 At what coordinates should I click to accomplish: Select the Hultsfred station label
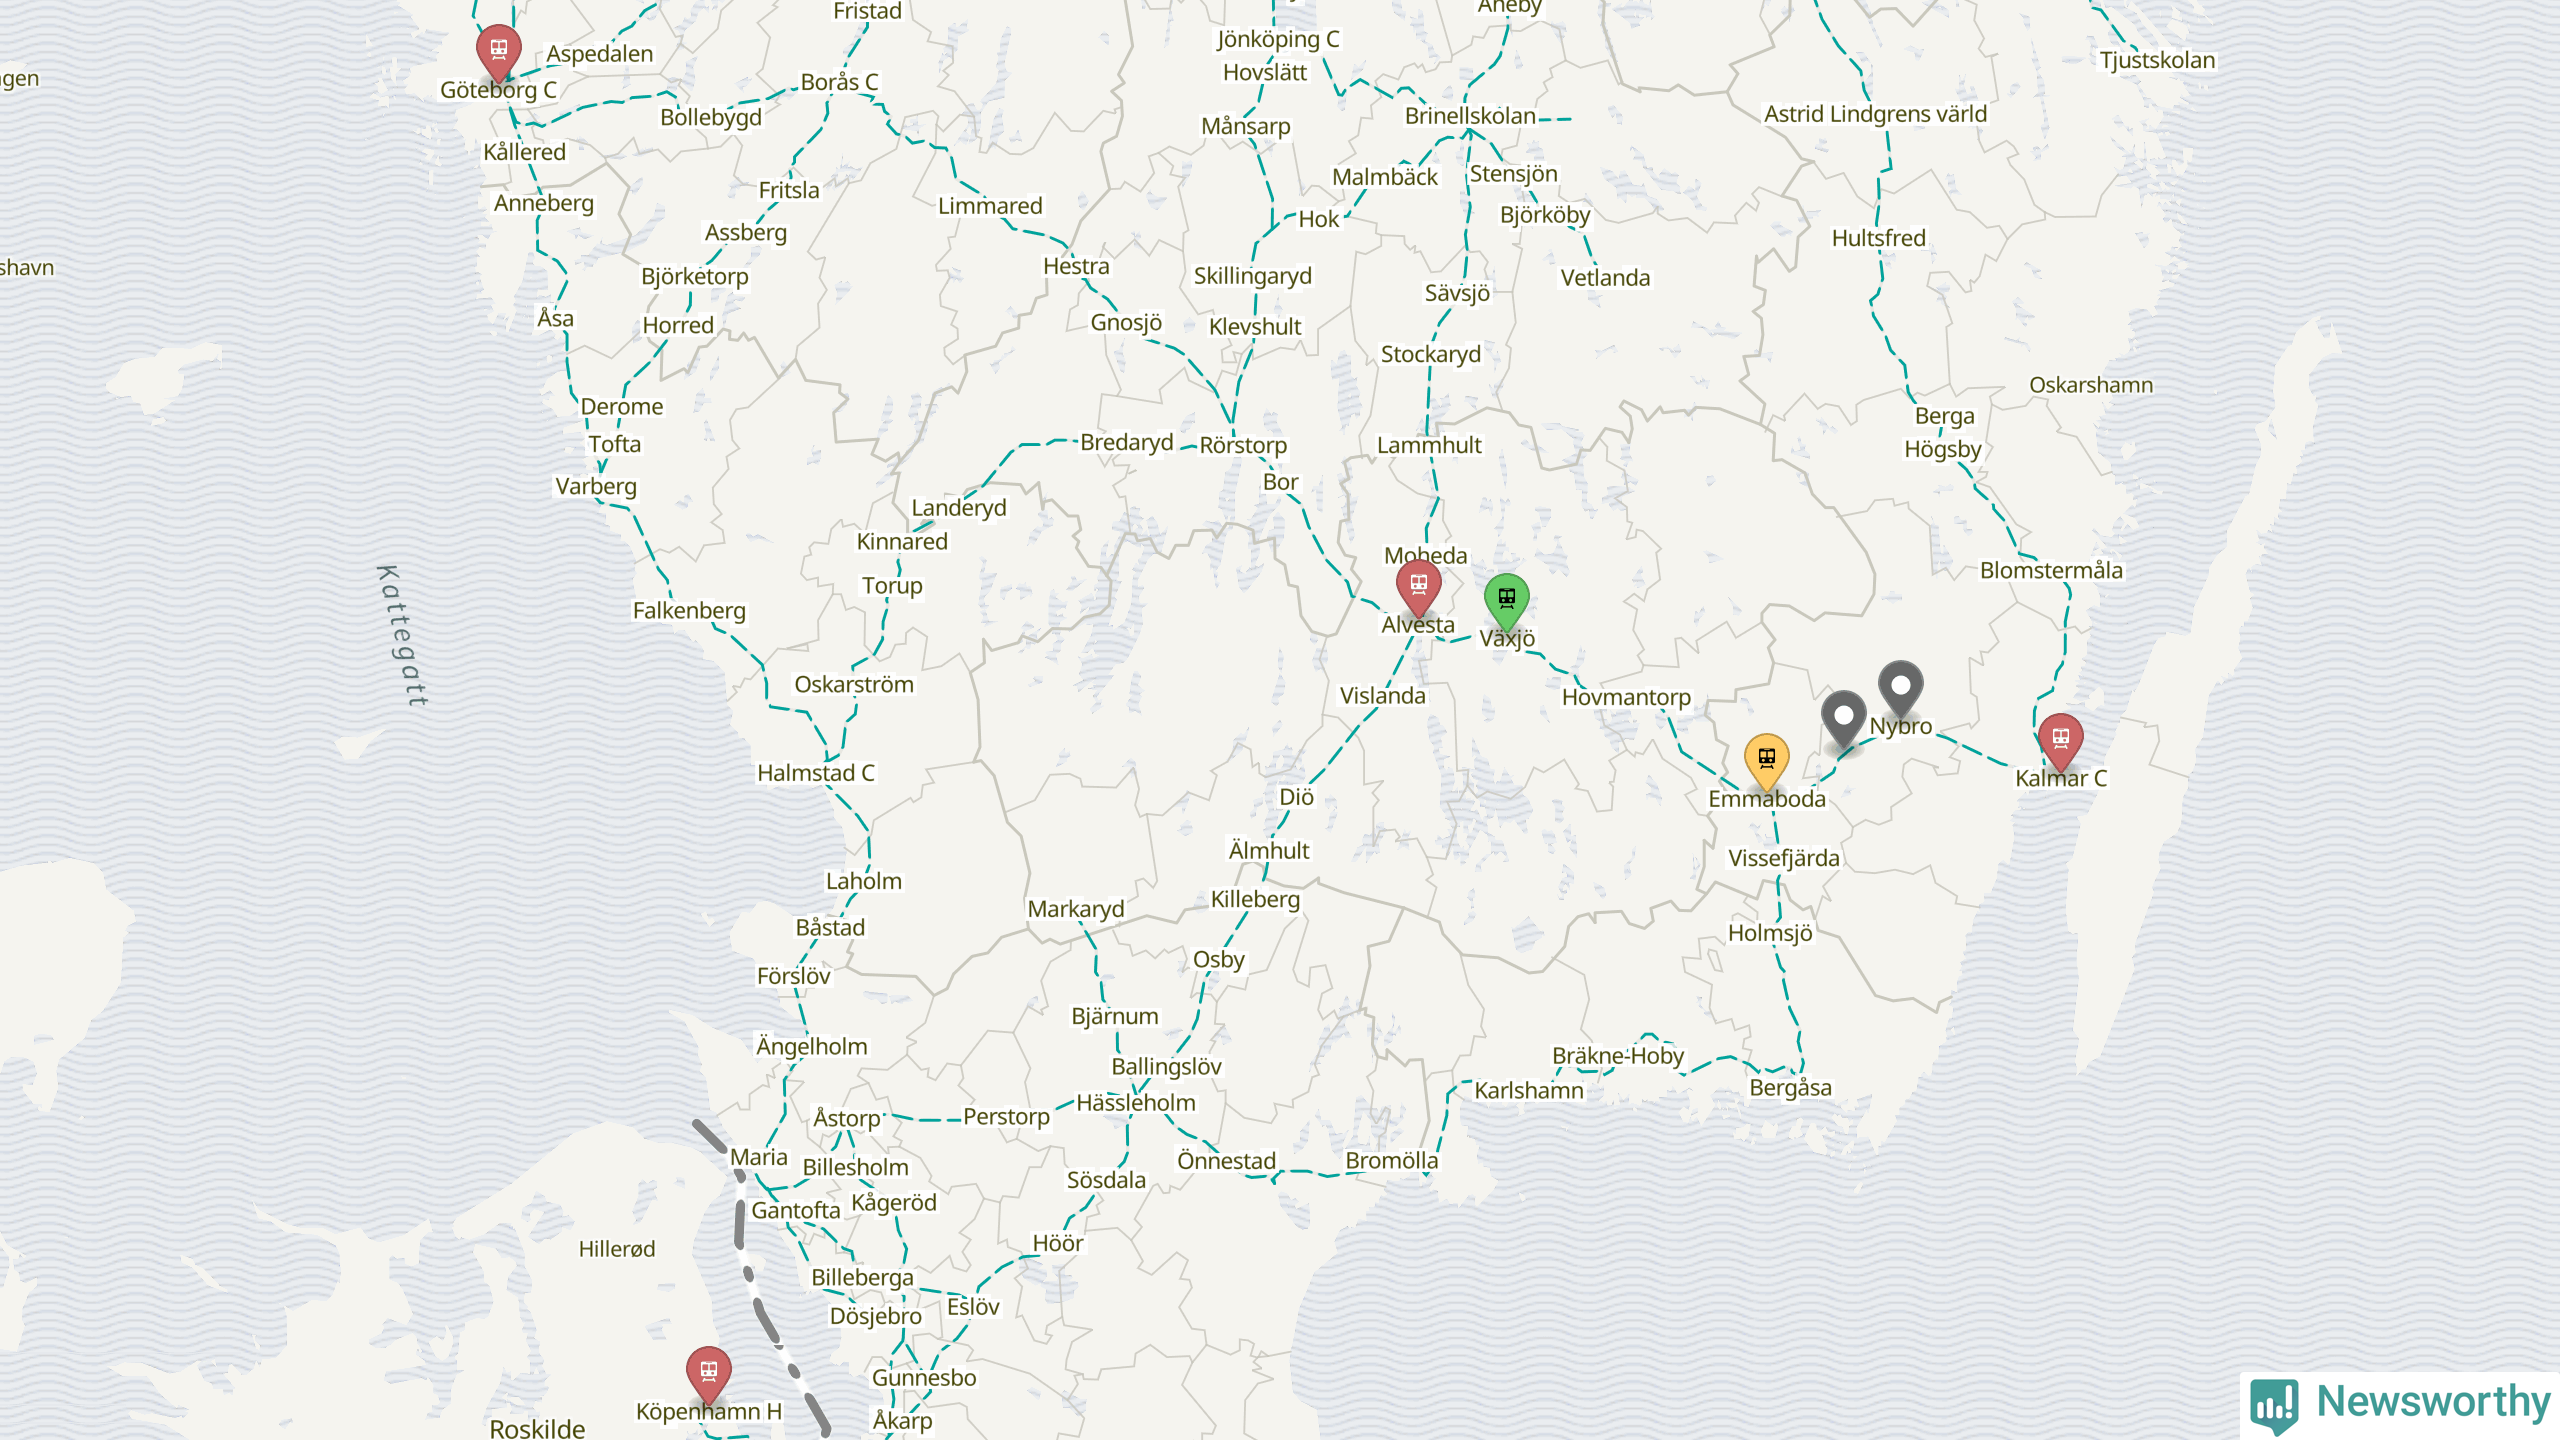point(1879,238)
